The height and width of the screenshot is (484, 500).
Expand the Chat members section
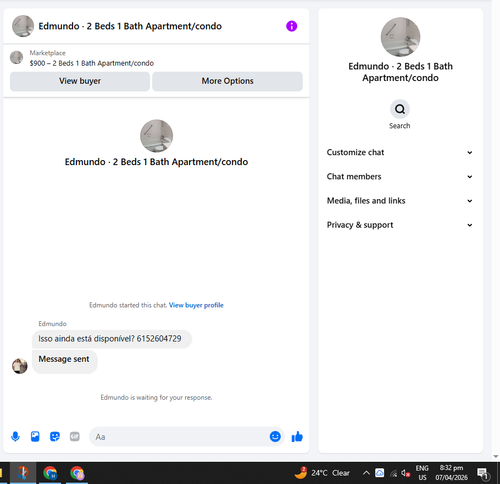pos(400,177)
